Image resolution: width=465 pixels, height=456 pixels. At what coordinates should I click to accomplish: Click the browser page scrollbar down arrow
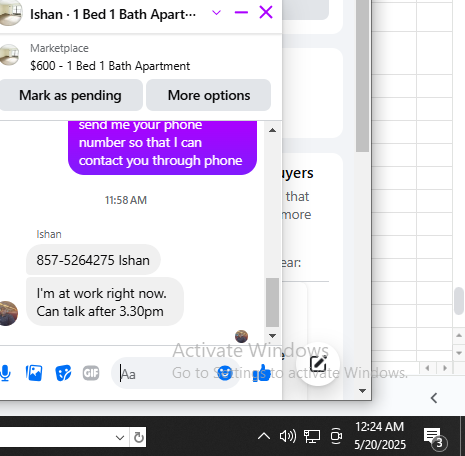[x=363, y=391]
